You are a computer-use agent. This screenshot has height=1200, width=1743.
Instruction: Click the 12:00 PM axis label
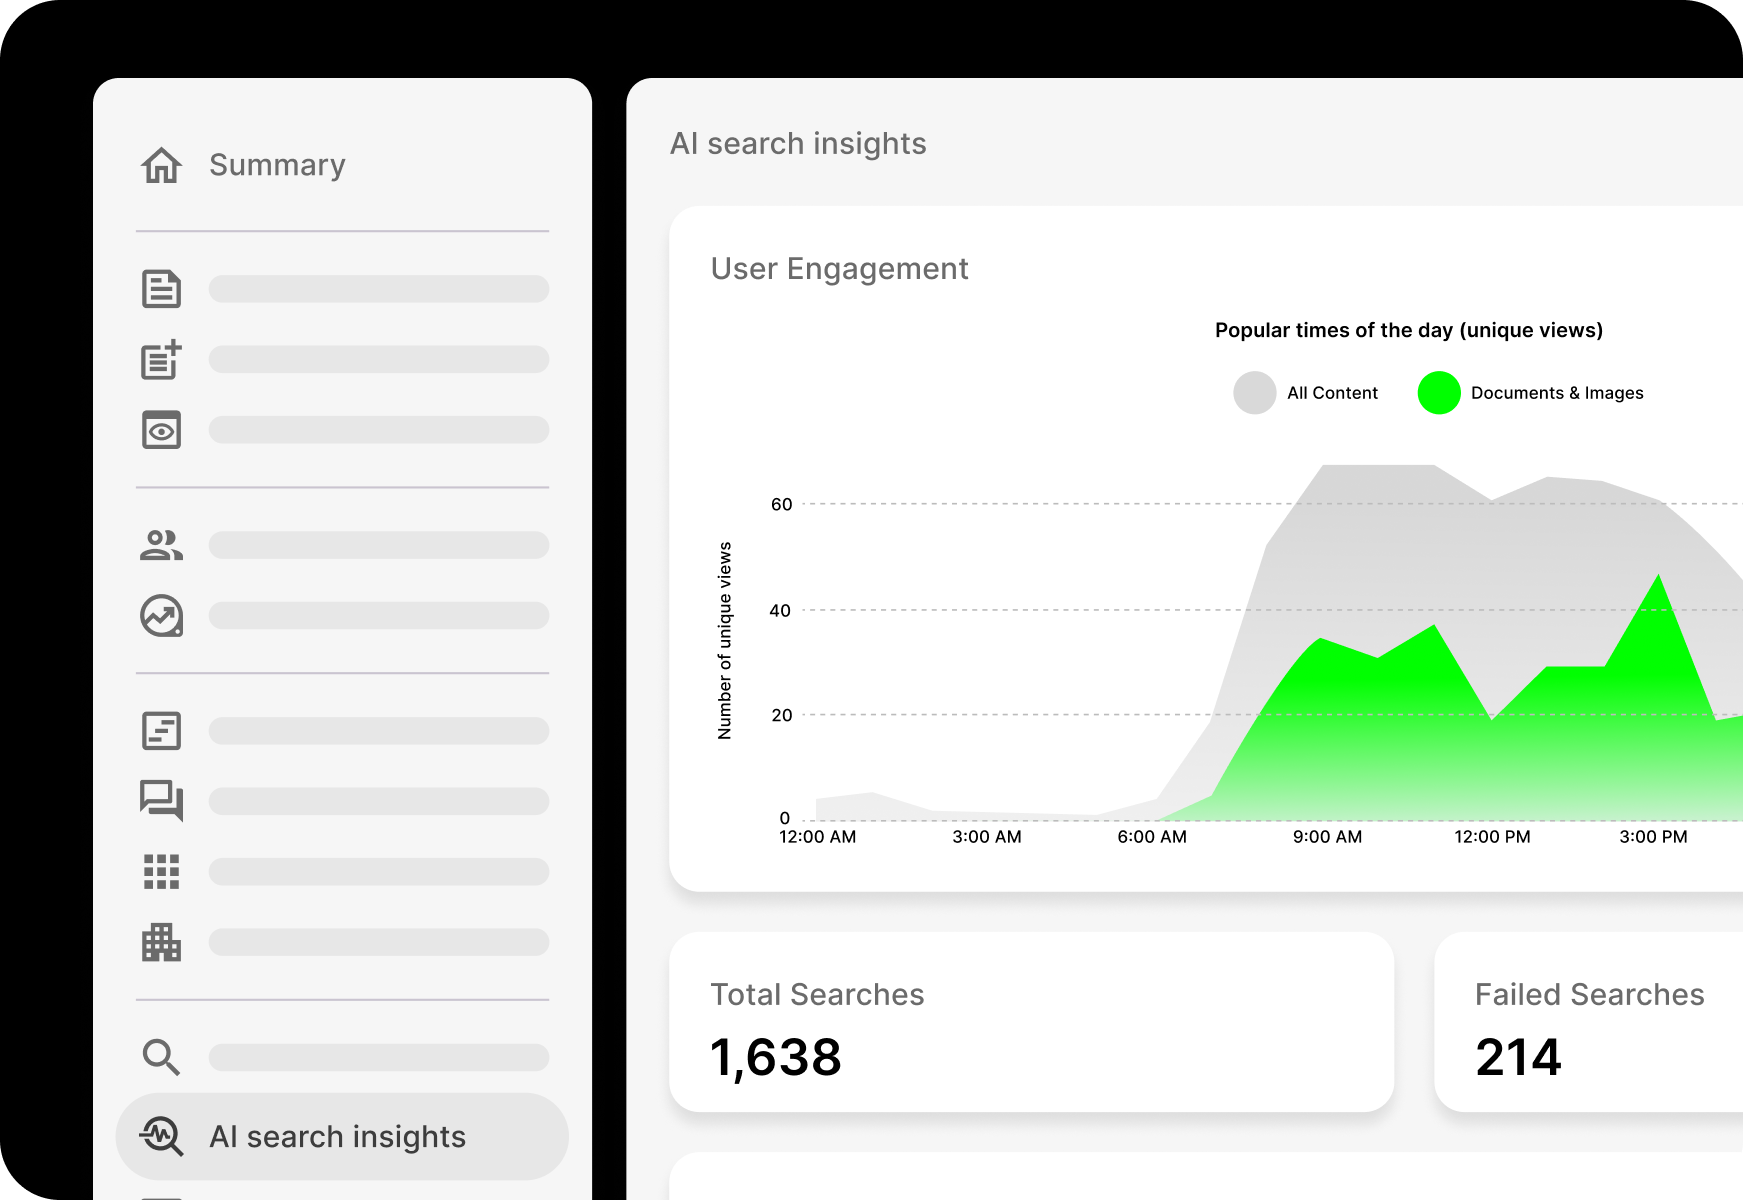(1492, 837)
